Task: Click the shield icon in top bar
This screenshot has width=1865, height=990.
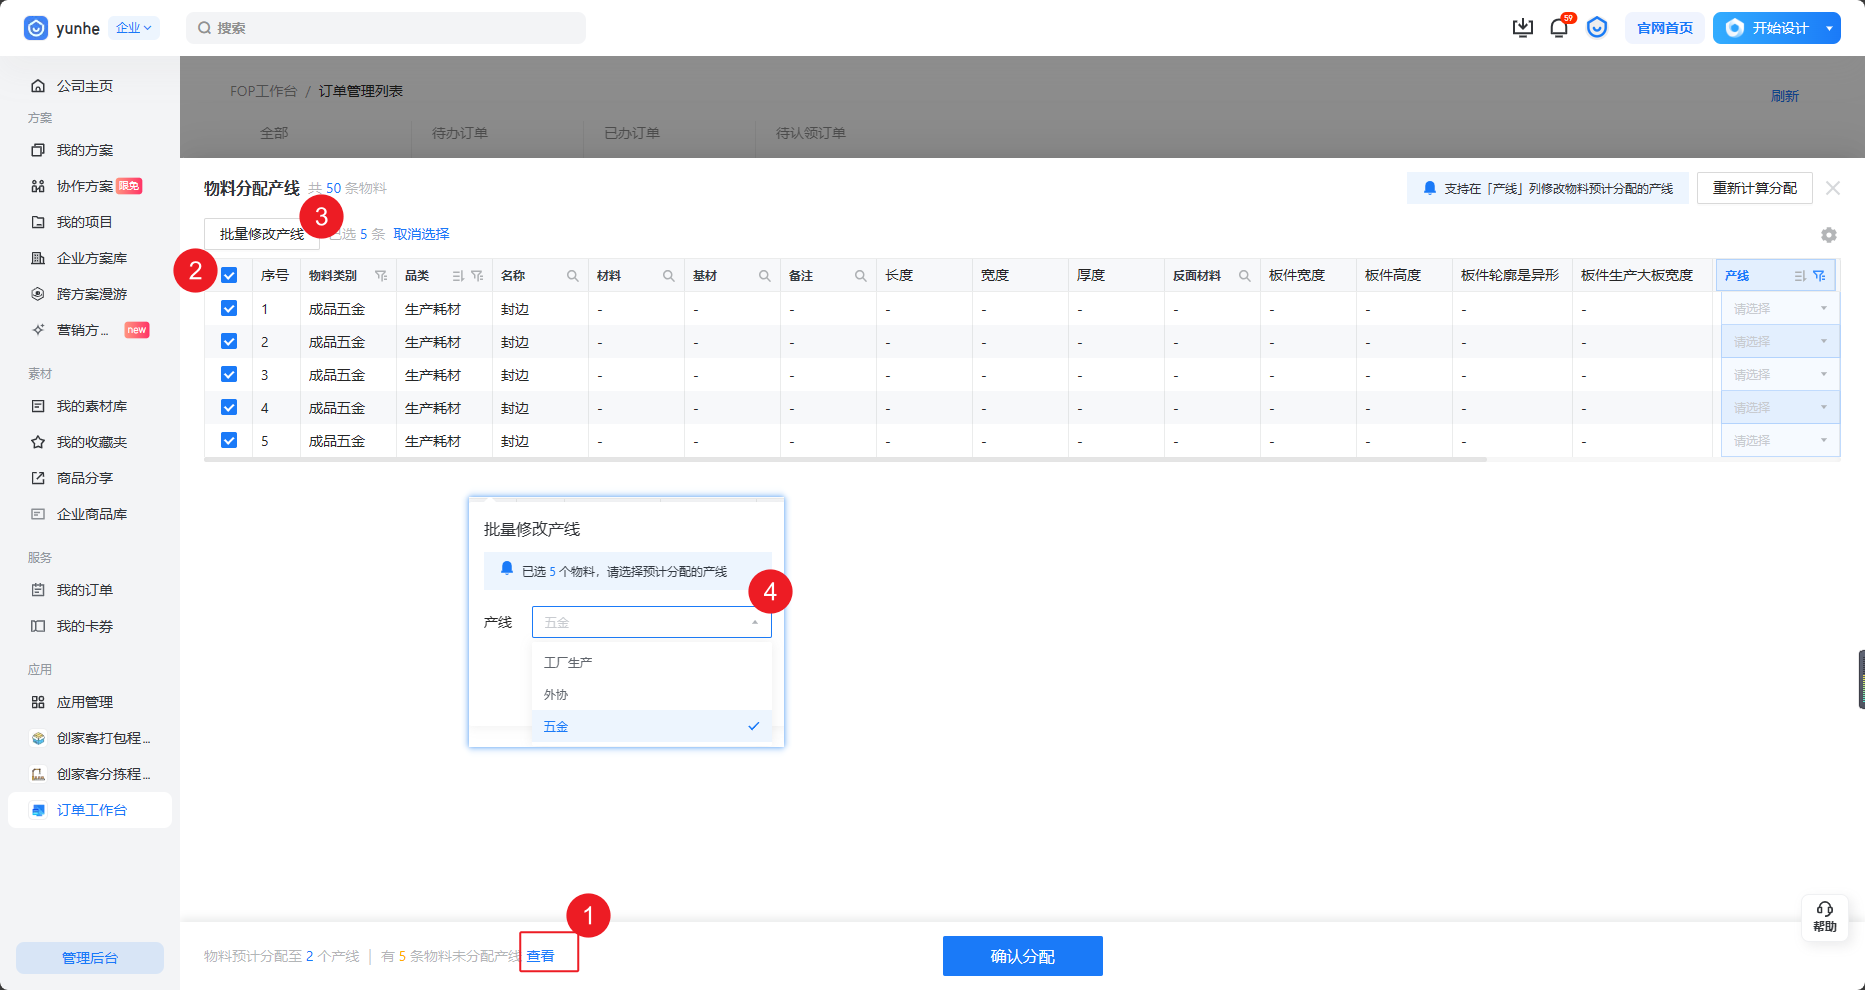Action: tap(1597, 28)
